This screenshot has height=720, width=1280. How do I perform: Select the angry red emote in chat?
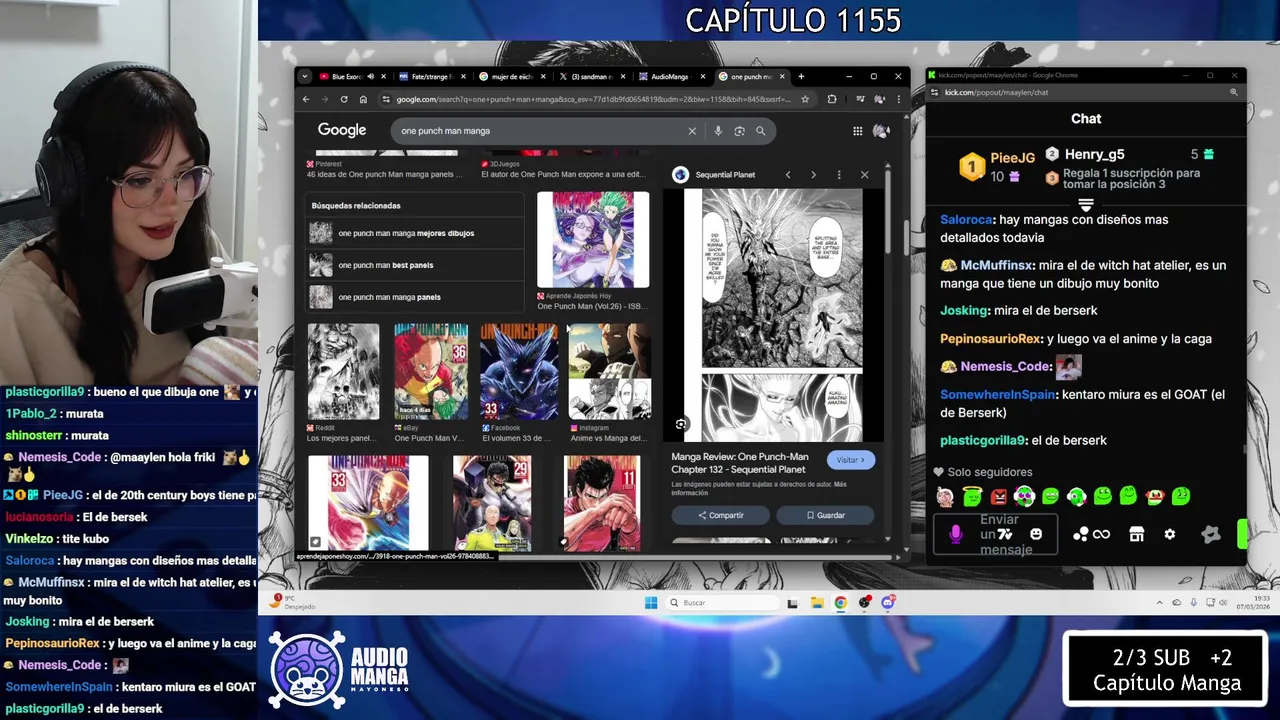[998, 496]
